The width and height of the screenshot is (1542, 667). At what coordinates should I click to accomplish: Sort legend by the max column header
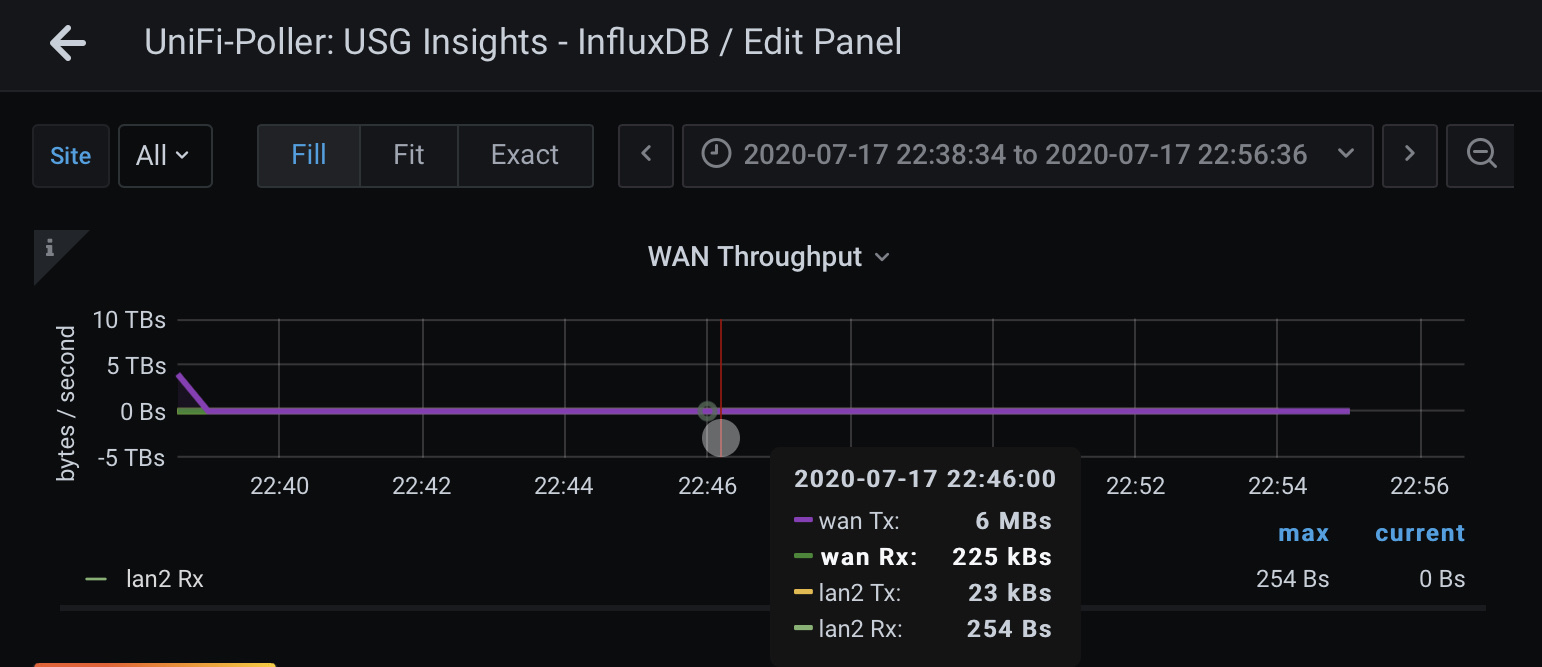click(x=1303, y=533)
